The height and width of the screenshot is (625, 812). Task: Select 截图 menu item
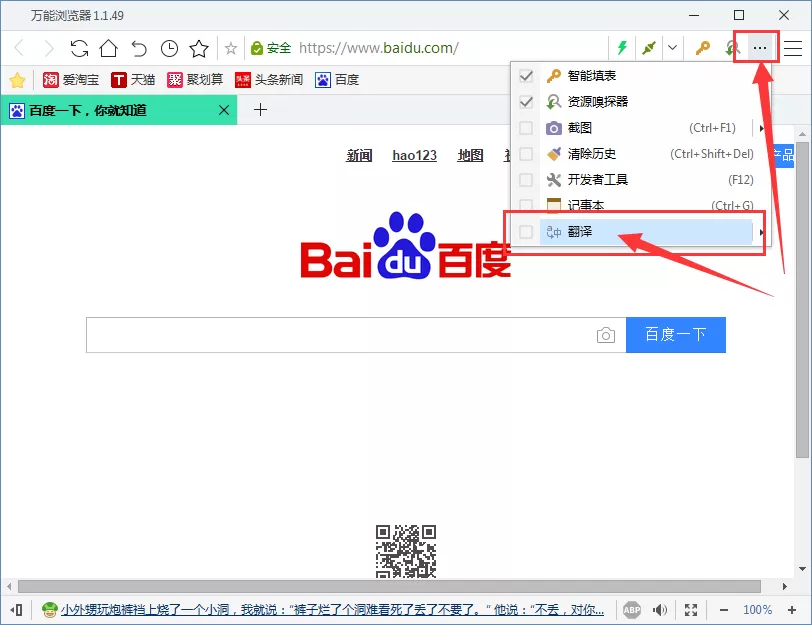coord(646,127)
